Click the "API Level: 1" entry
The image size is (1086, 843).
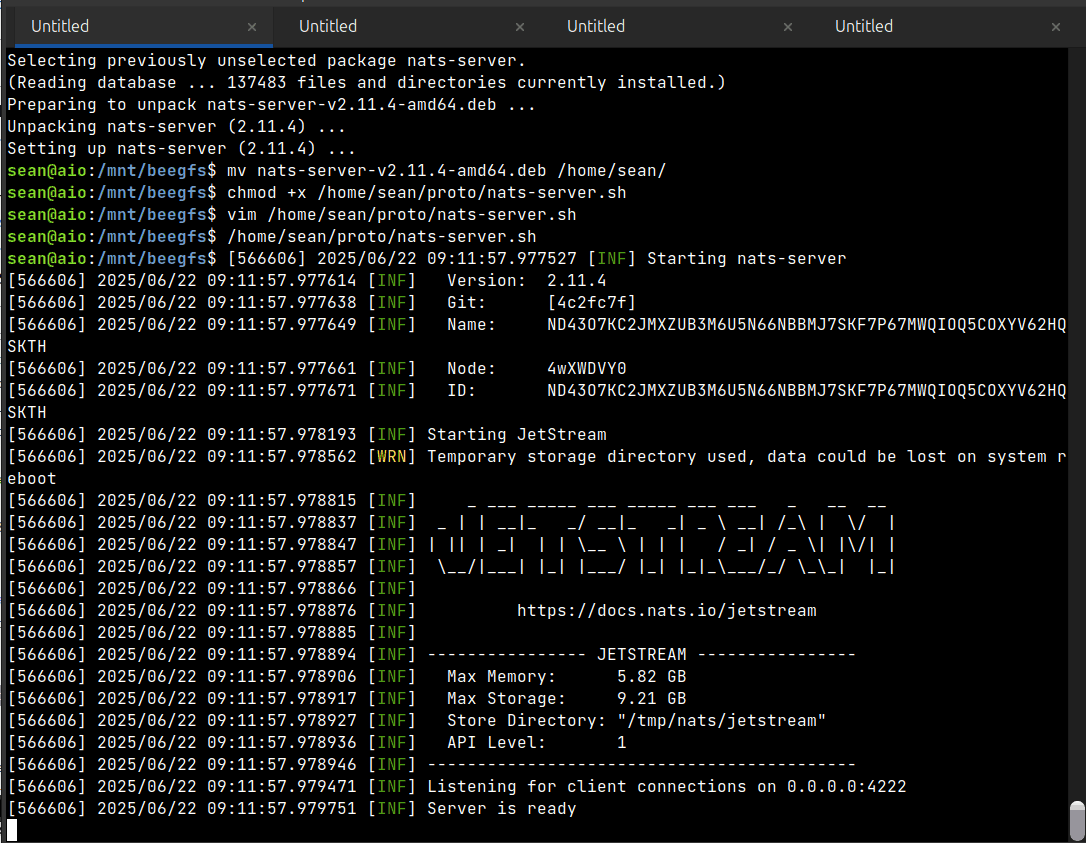(x=537, y=743)
